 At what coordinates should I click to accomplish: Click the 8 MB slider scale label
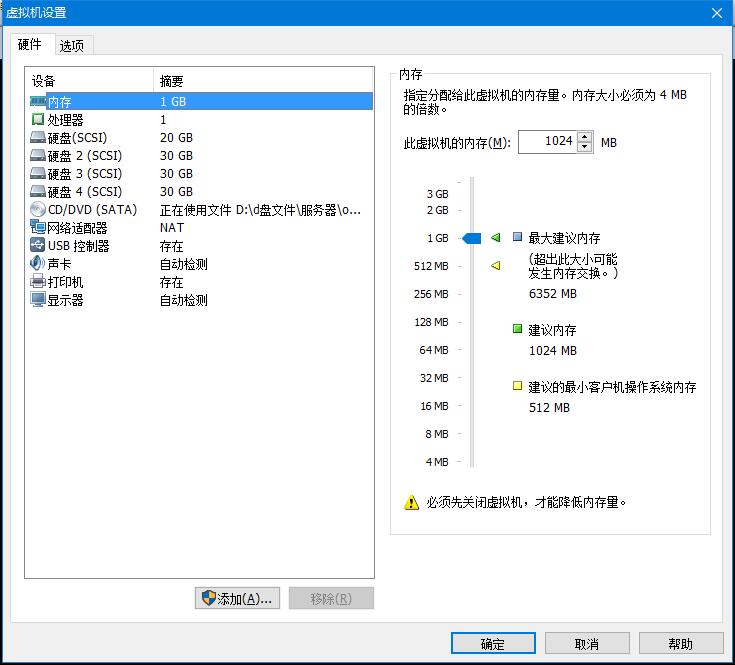coord(437,434)
